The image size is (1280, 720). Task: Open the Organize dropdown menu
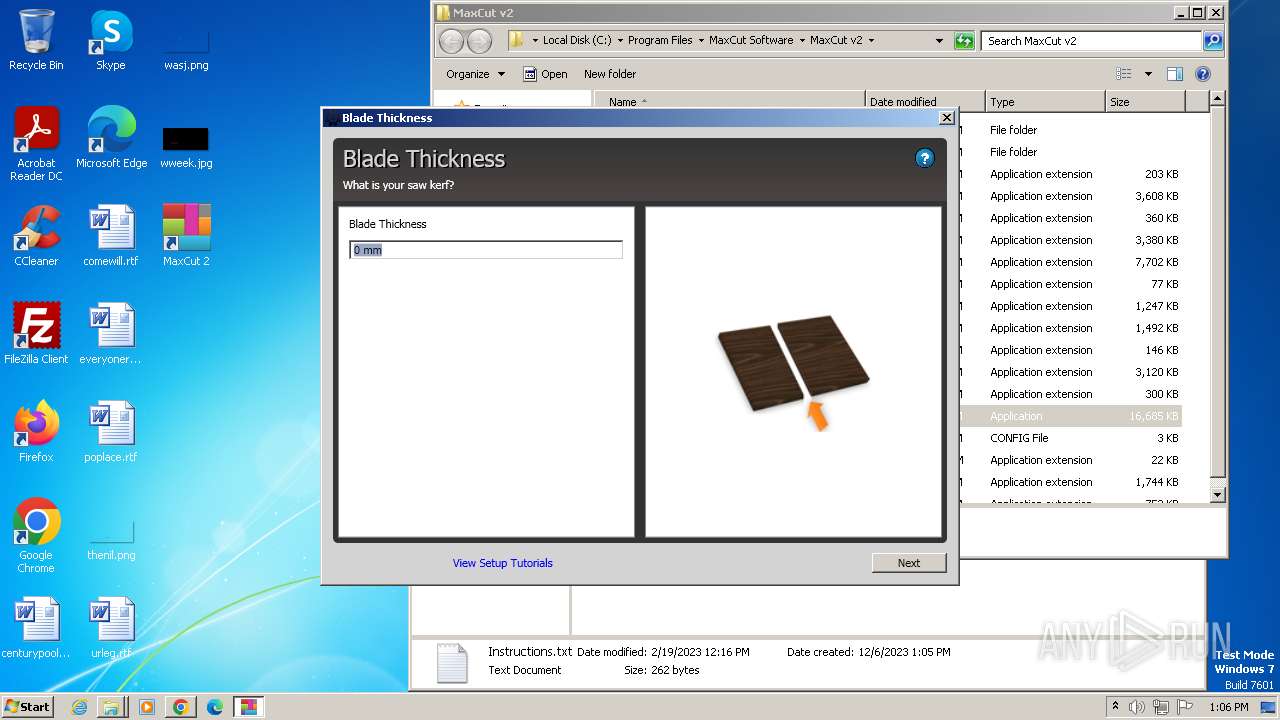pos(475,74)
